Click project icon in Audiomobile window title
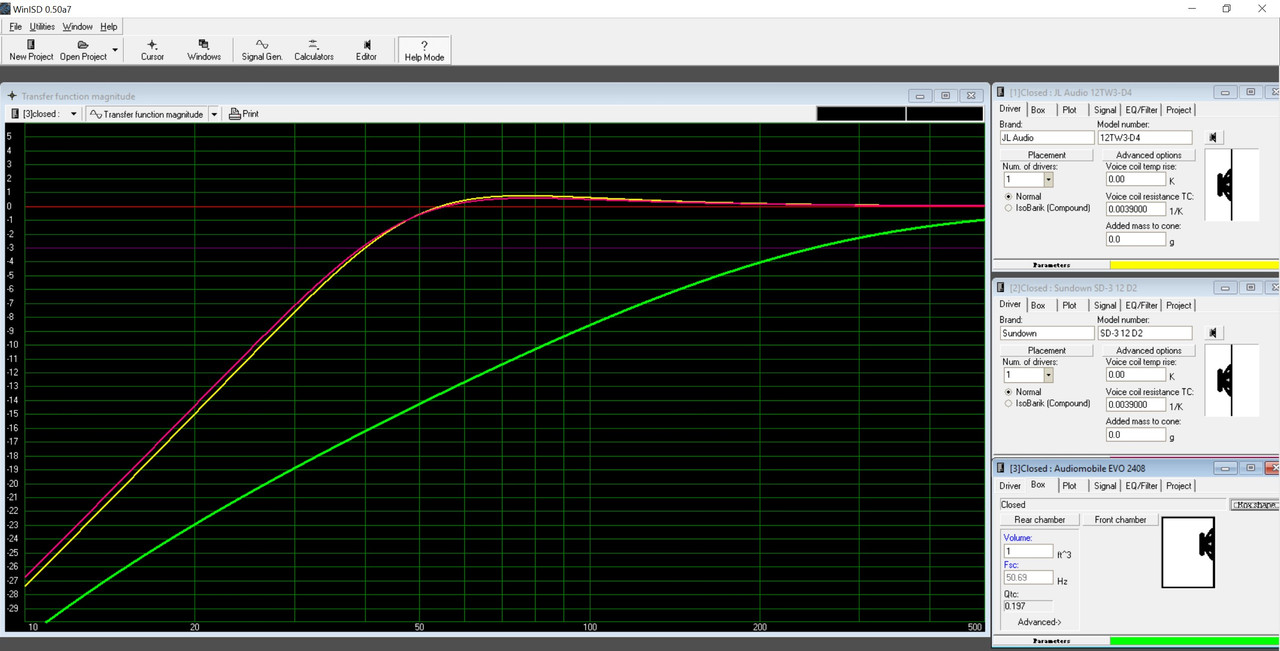This screenshot has height=651, width=1280. point(1001,468)
